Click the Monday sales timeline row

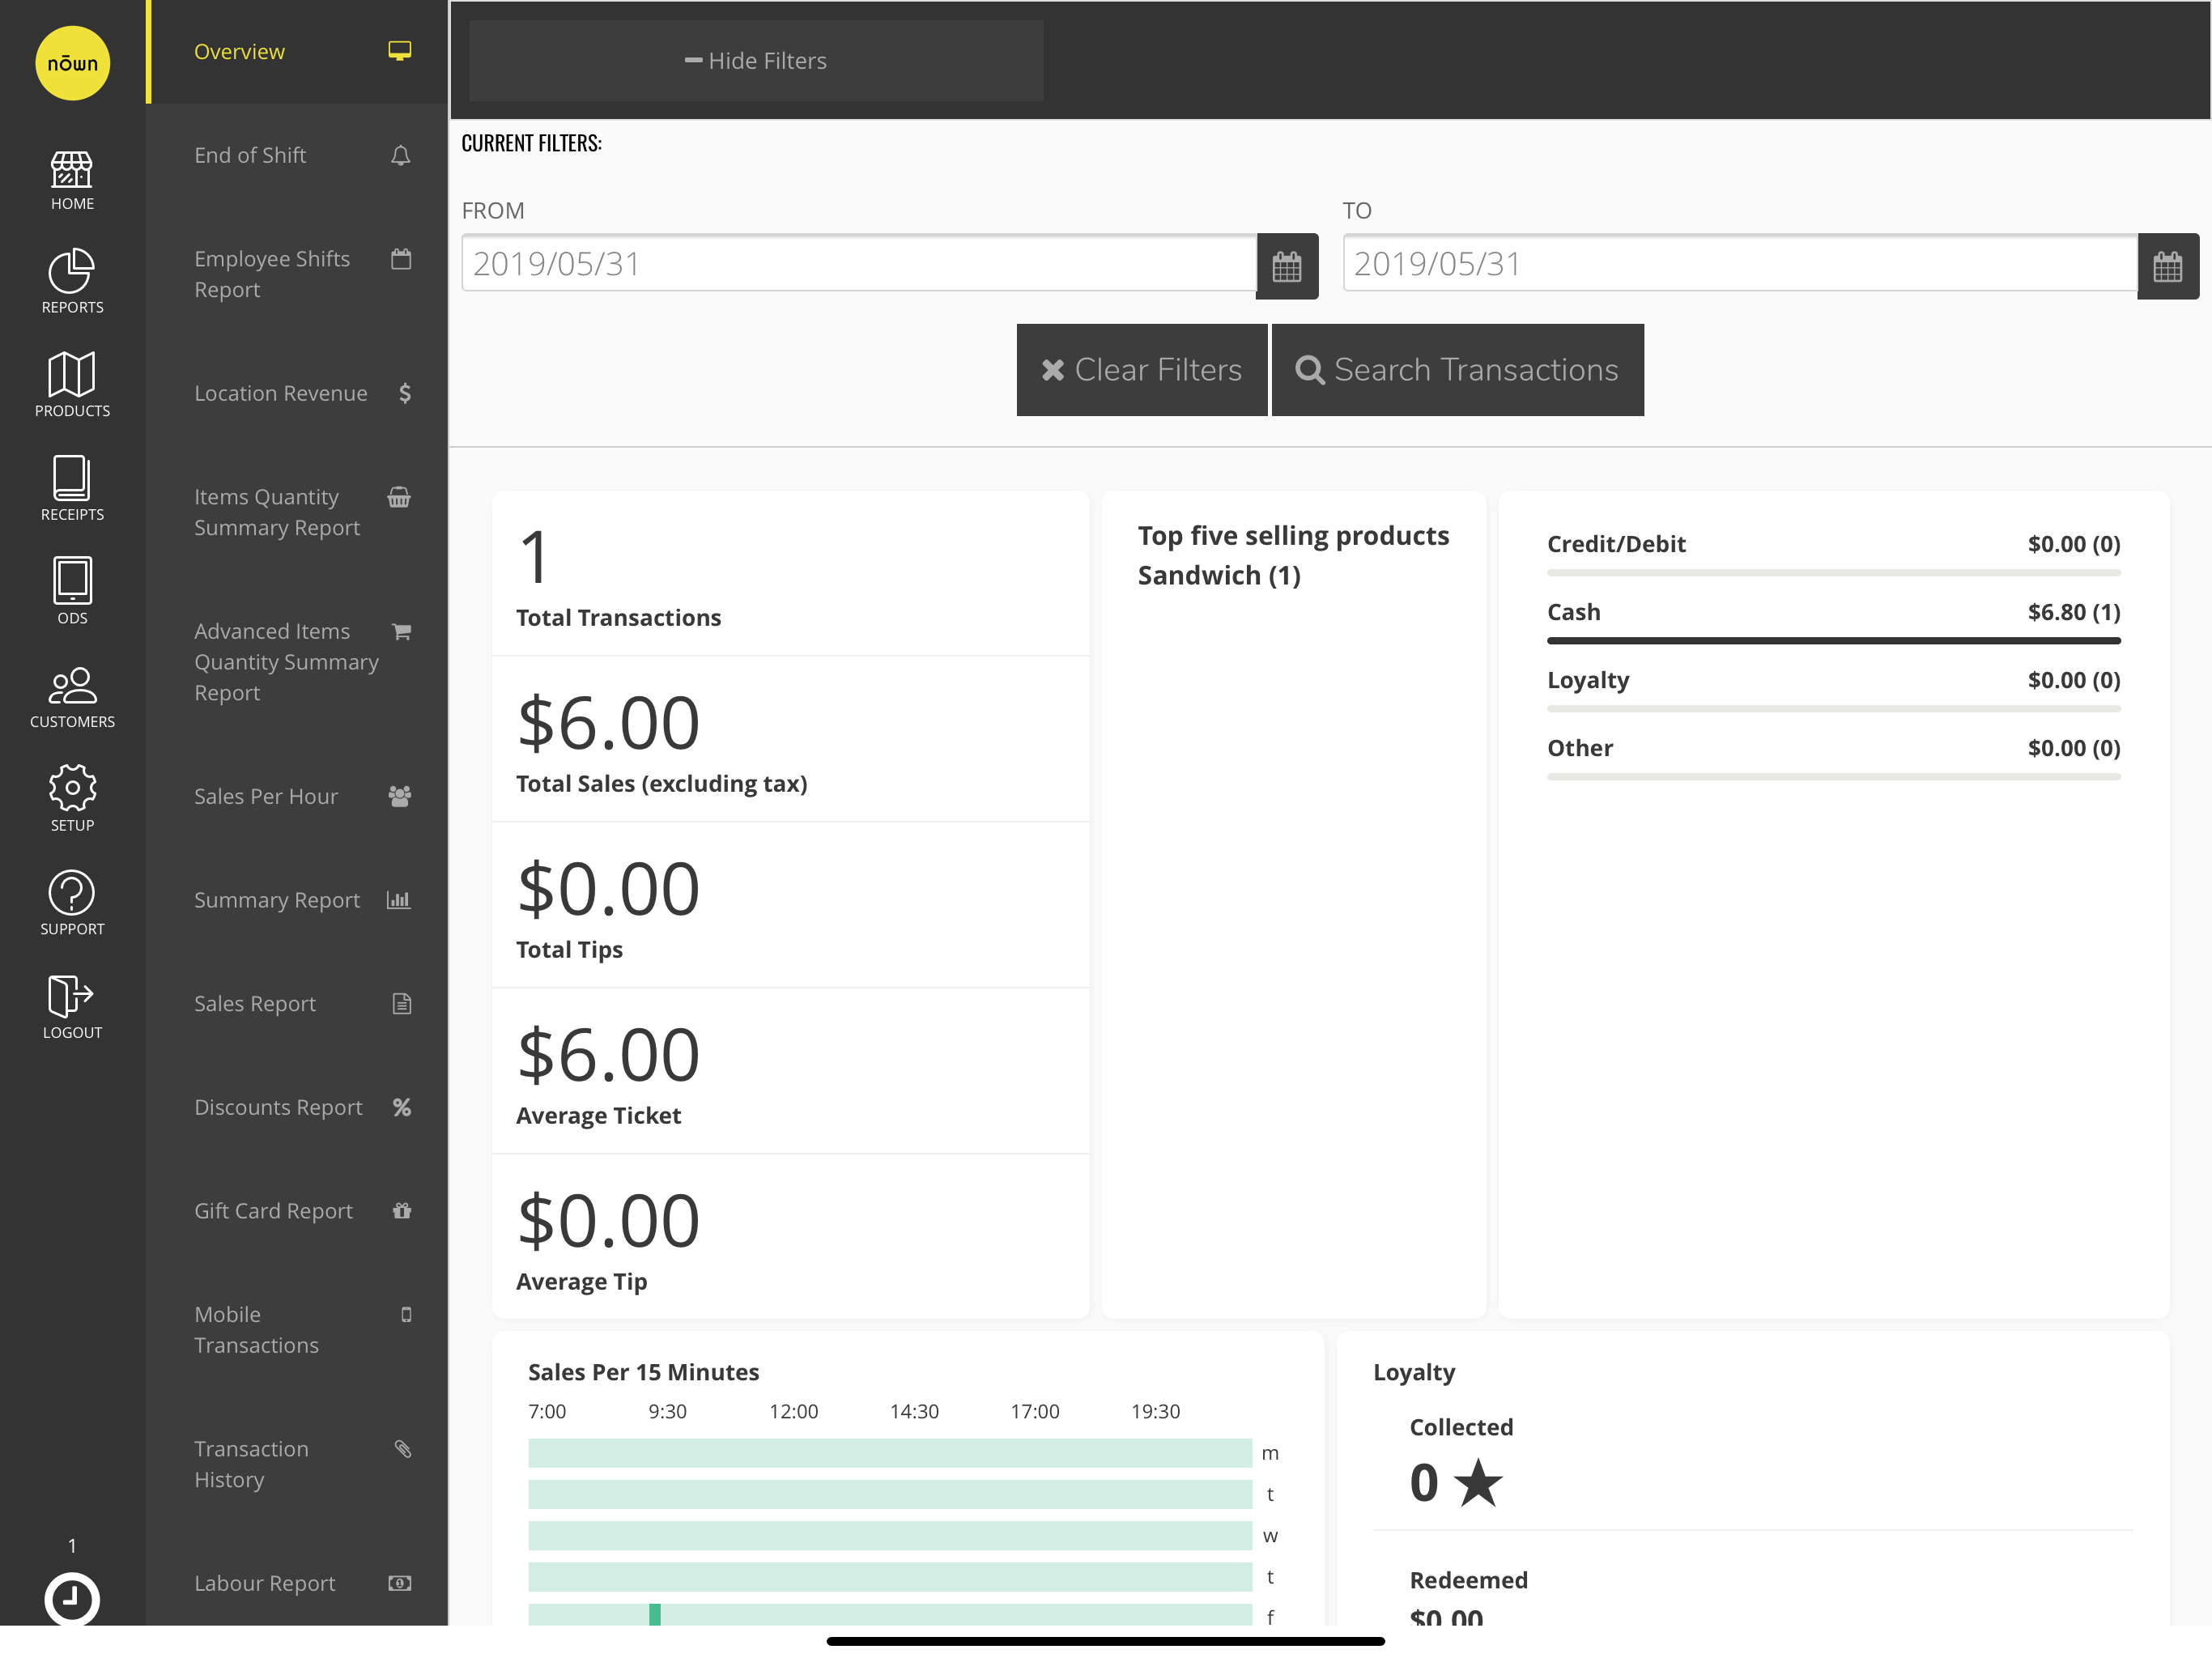pyautogui.click(x=890, y=1453)
